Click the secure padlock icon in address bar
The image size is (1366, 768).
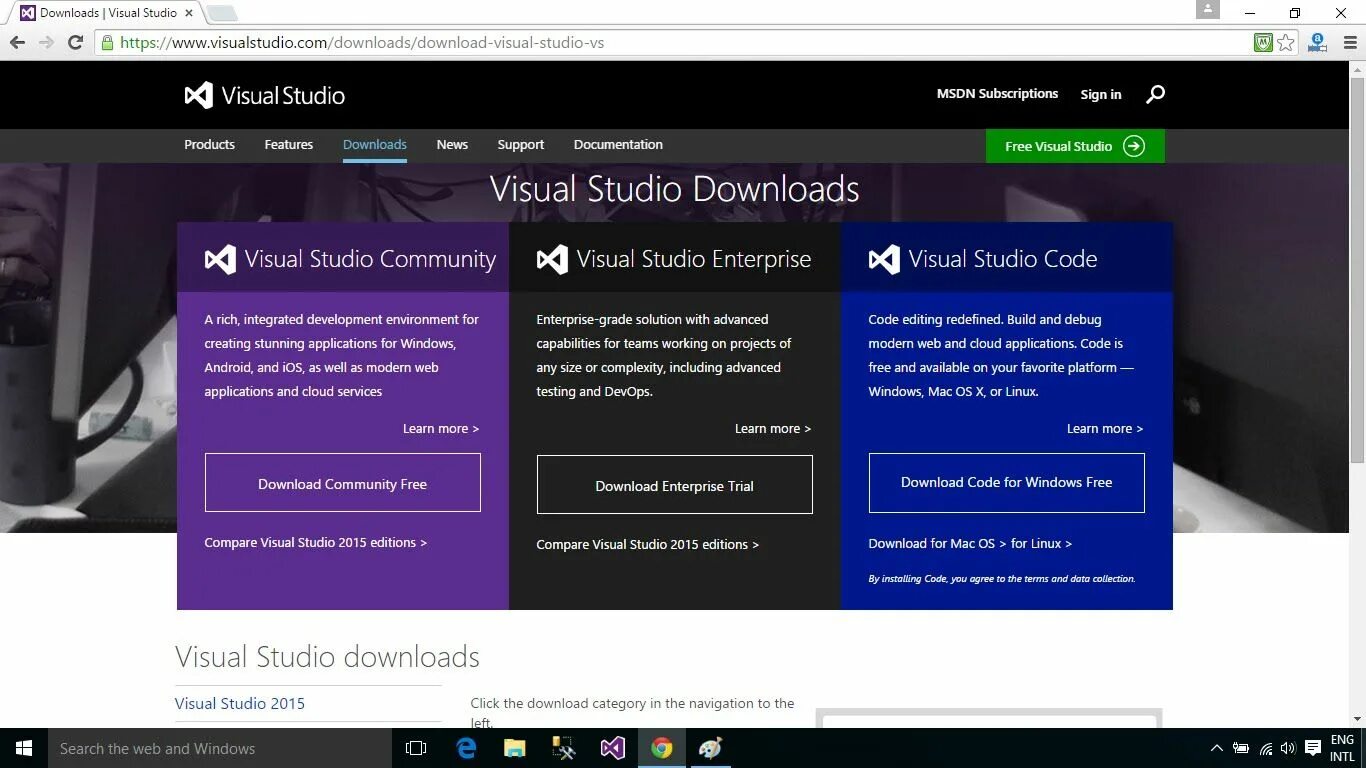[107, 42]
